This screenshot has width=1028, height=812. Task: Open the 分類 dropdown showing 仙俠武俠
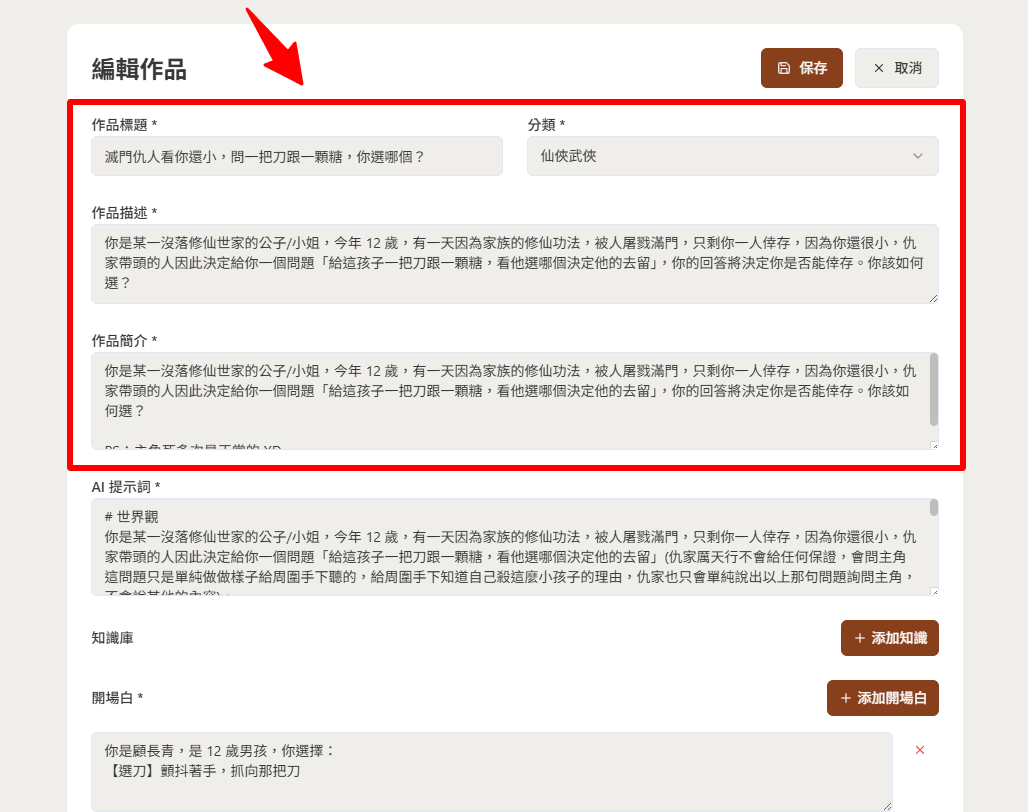(x=732, y=156)
